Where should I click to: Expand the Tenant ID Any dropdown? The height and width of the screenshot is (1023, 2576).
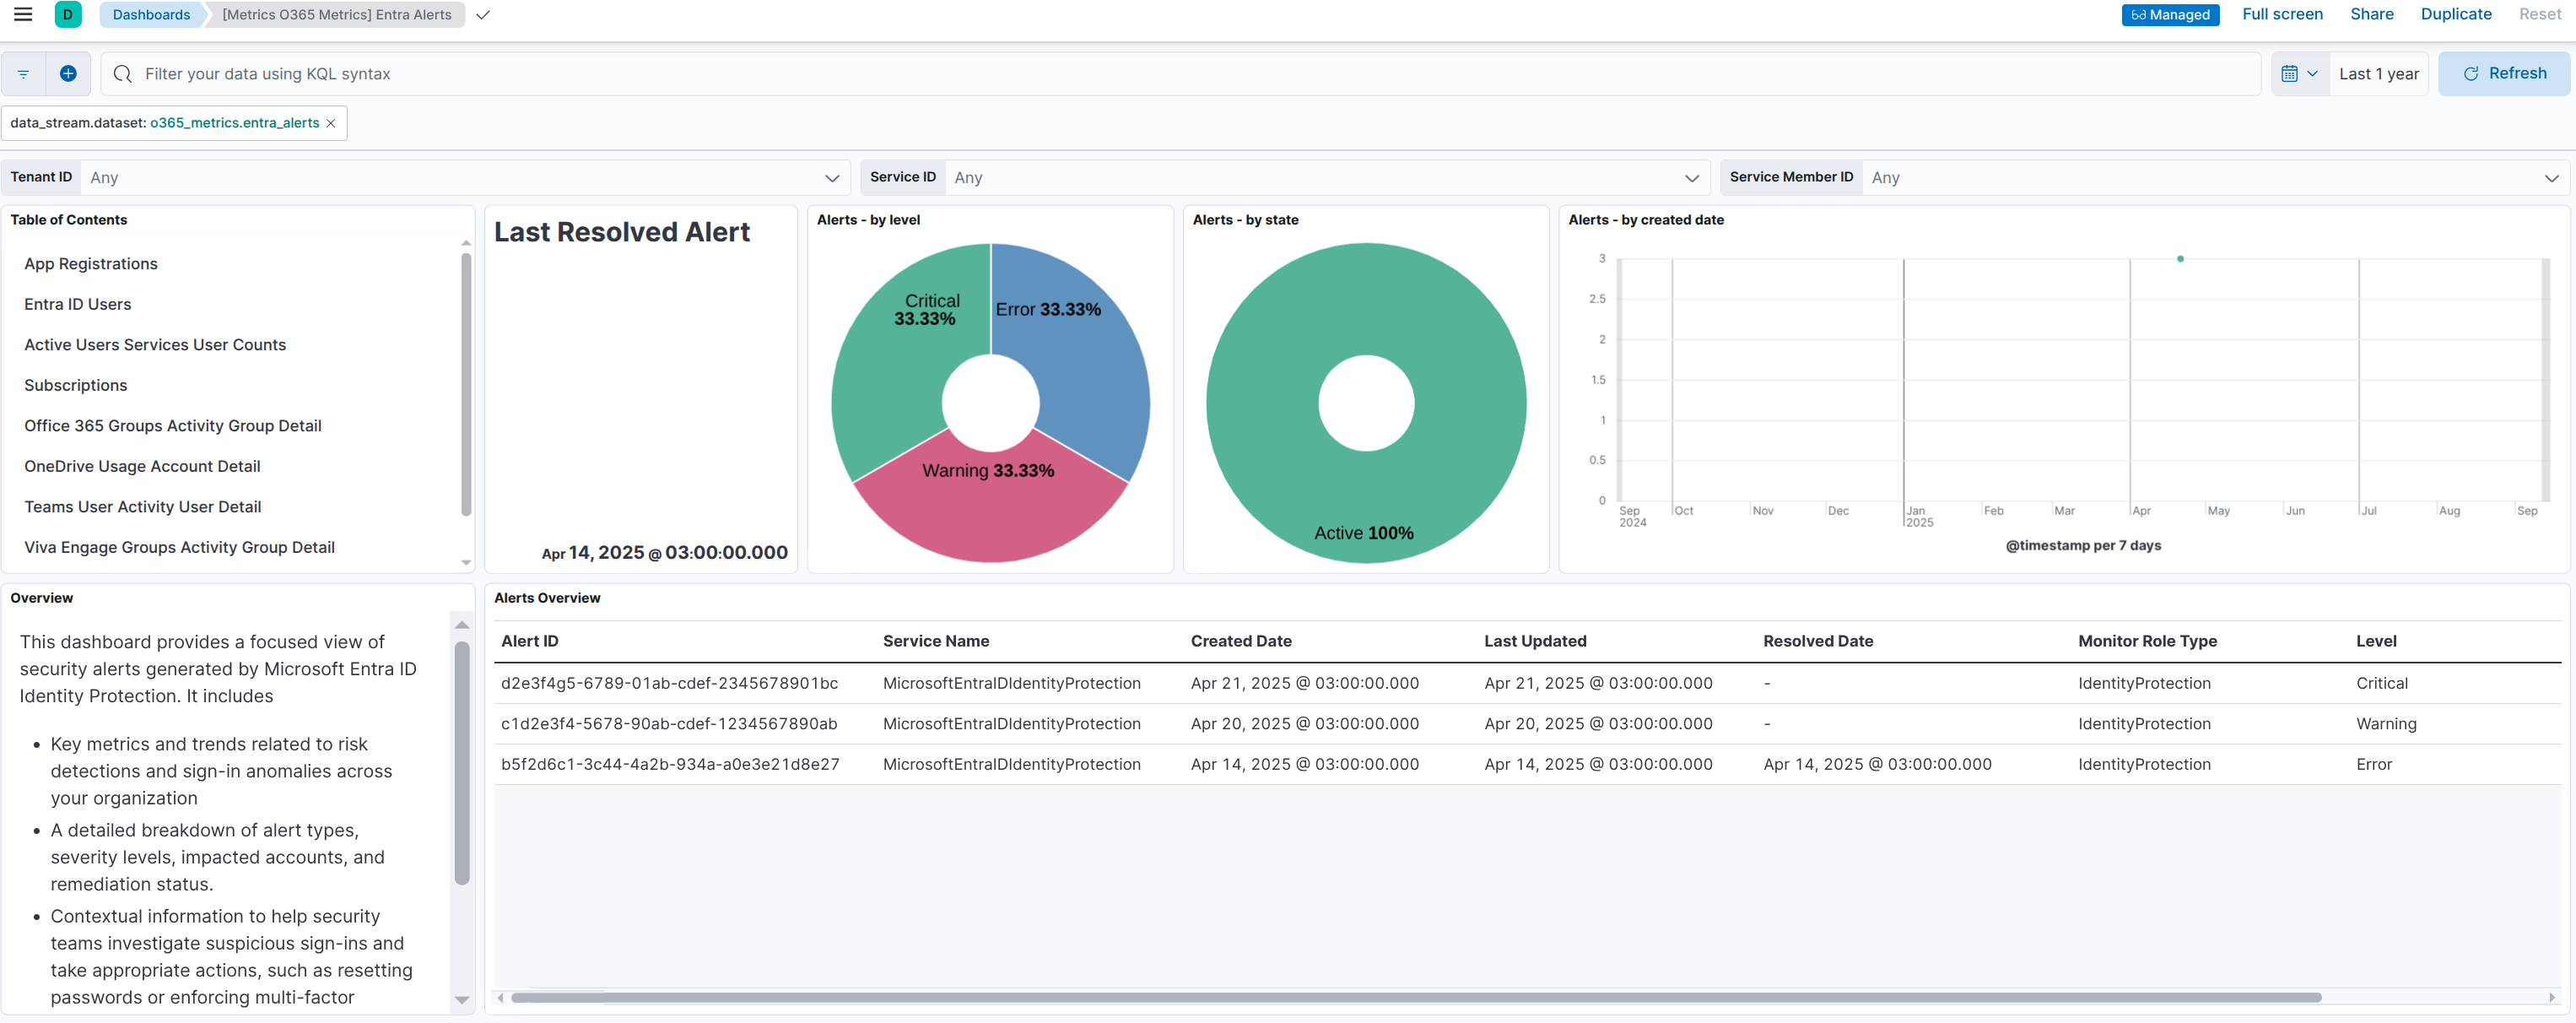pyautogui.click(x=832, y=177)
